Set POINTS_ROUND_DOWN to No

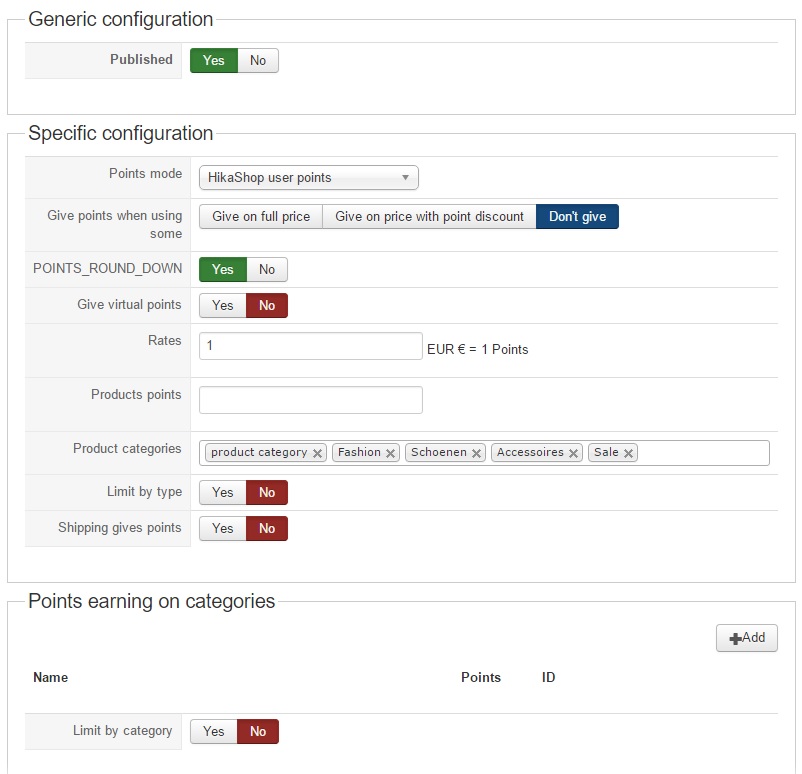click(267, 269)
